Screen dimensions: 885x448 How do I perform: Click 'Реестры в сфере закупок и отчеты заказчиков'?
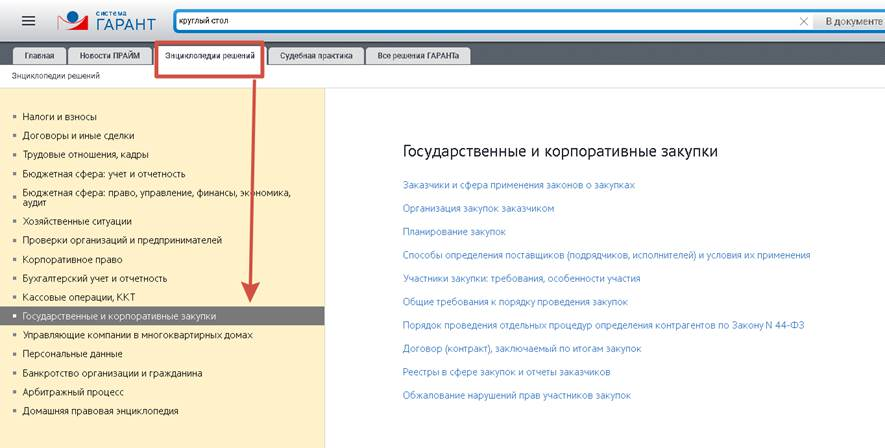(506, 372)
